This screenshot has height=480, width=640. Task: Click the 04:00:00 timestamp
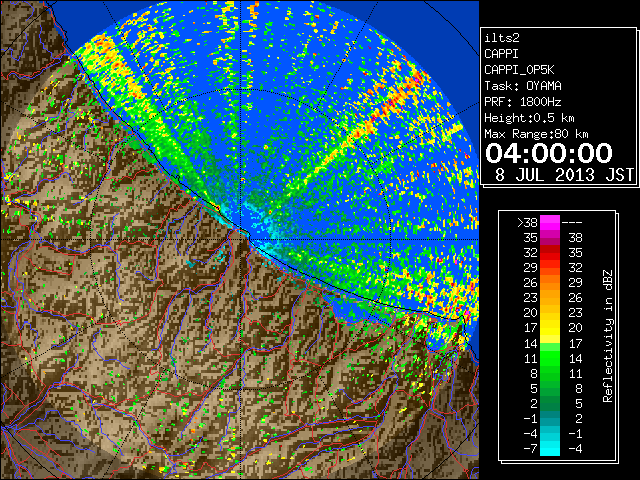coord(549,153)
